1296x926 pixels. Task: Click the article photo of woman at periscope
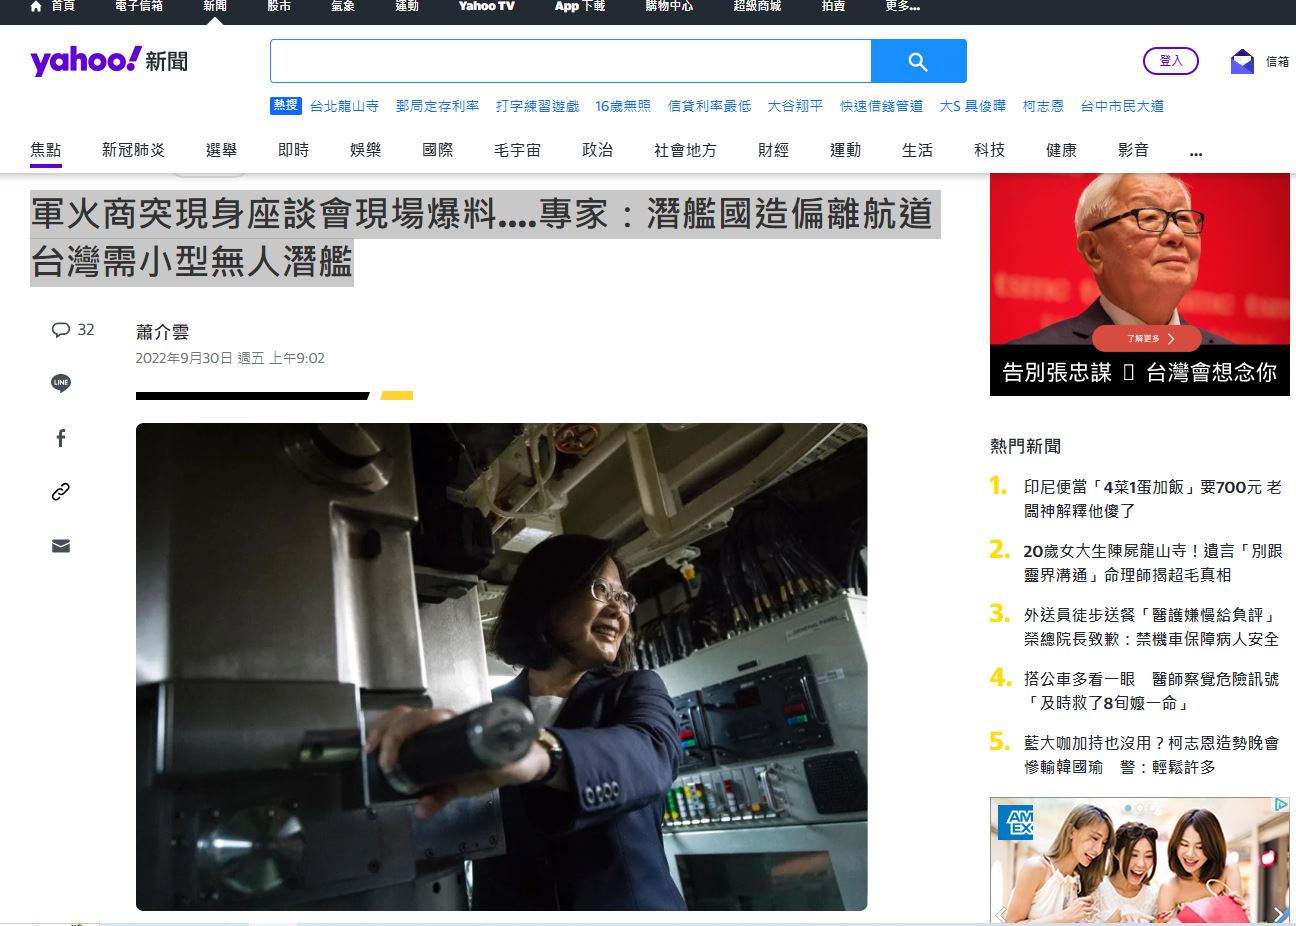click(502, 667)
